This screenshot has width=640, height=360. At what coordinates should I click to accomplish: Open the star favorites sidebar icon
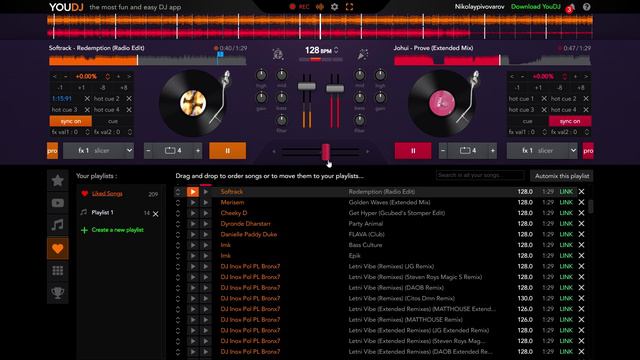[x=58, y=180]
